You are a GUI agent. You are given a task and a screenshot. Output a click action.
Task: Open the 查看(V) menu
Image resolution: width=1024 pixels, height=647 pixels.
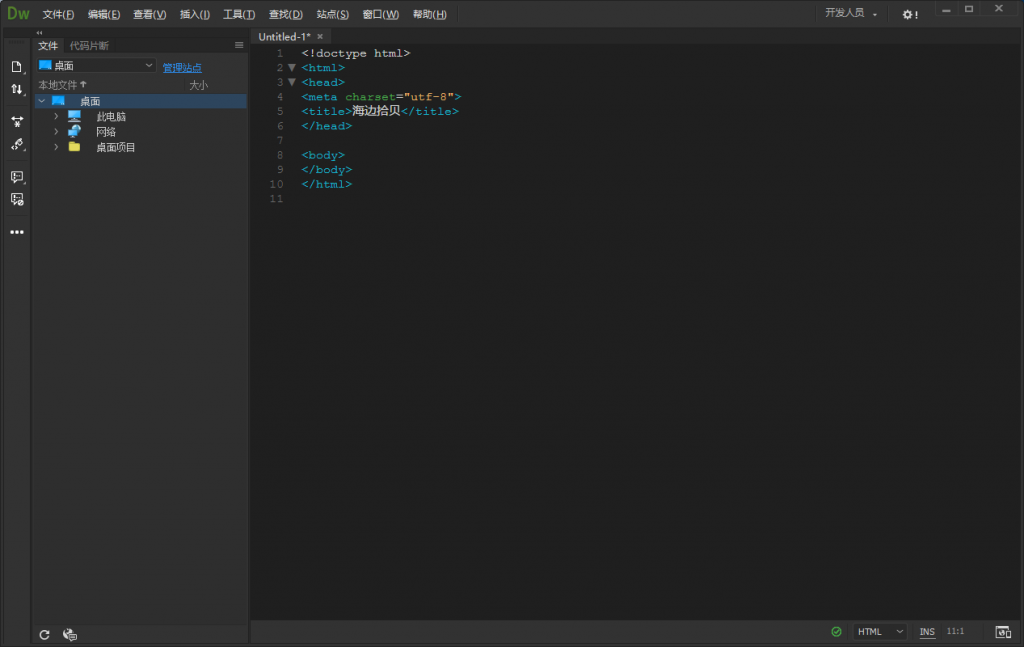click(x=150, y=14)
